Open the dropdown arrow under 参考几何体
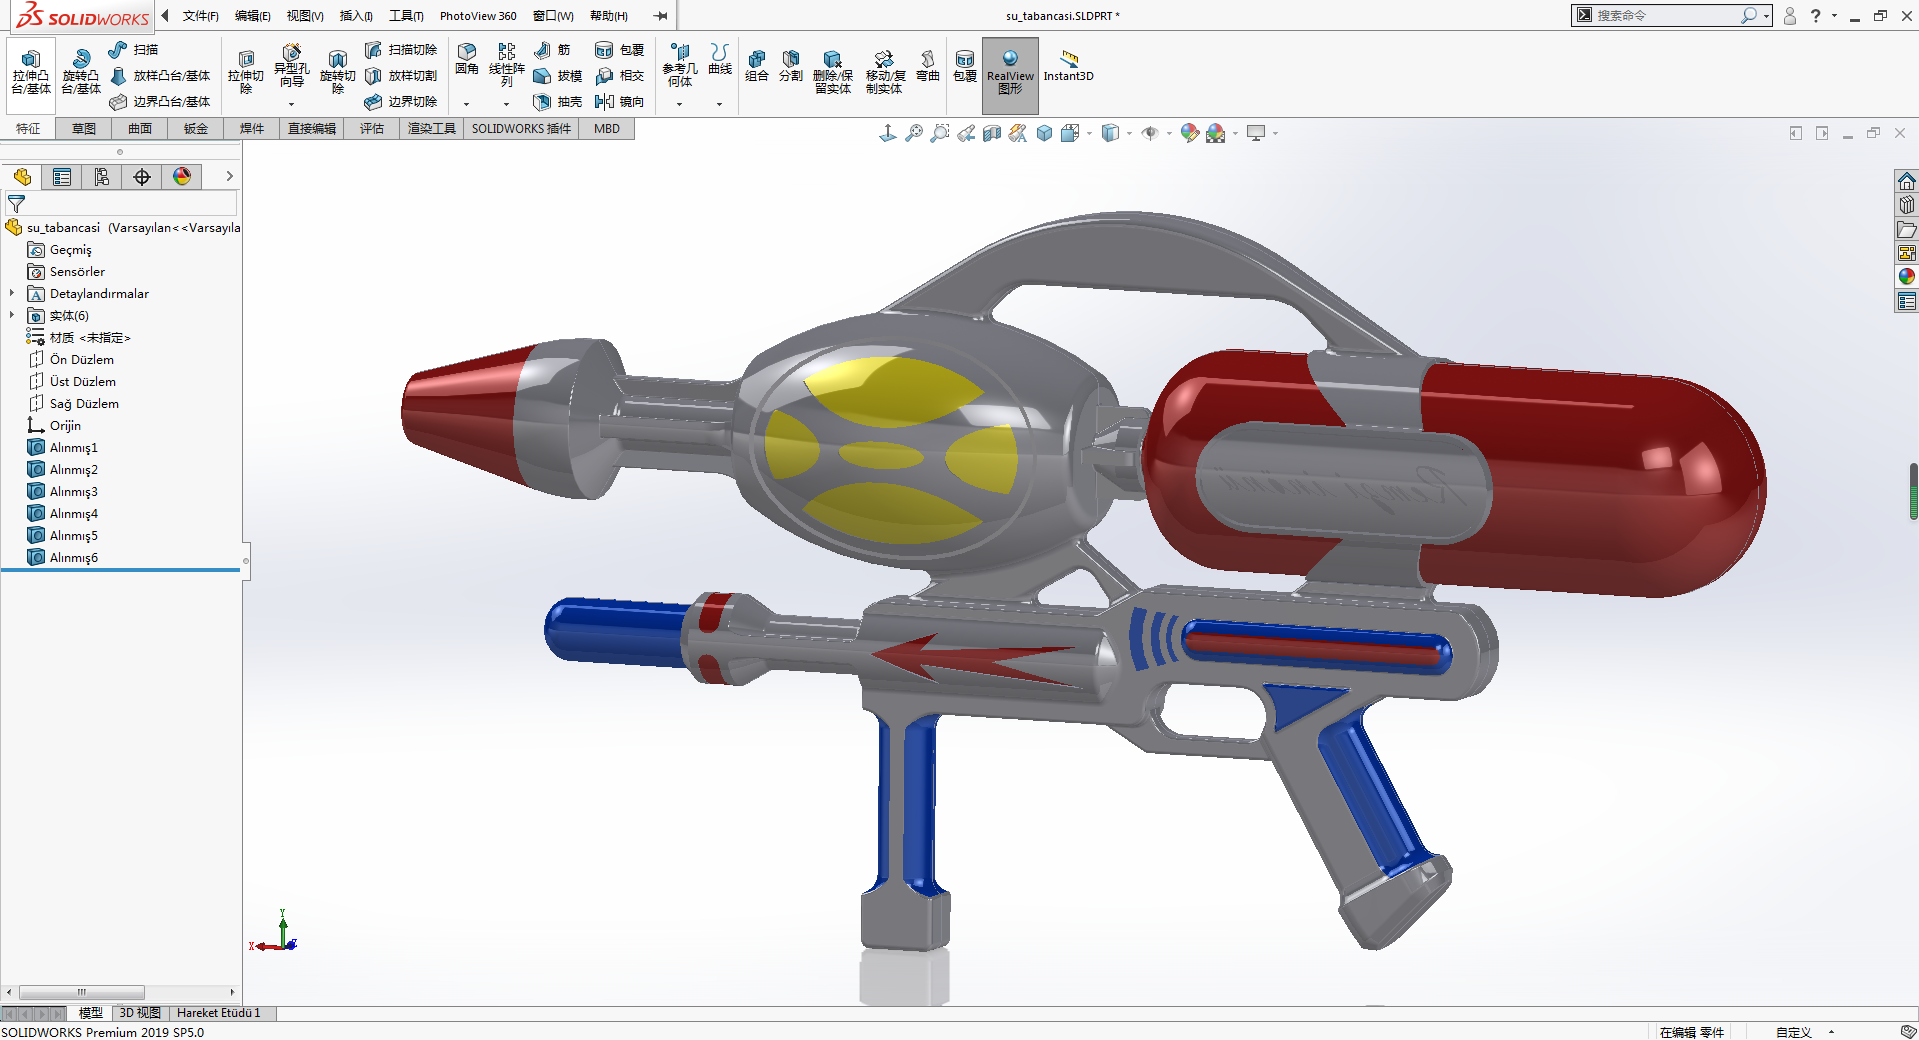The width and height of the screenshot is (1919, 1040). coord(679,104)
